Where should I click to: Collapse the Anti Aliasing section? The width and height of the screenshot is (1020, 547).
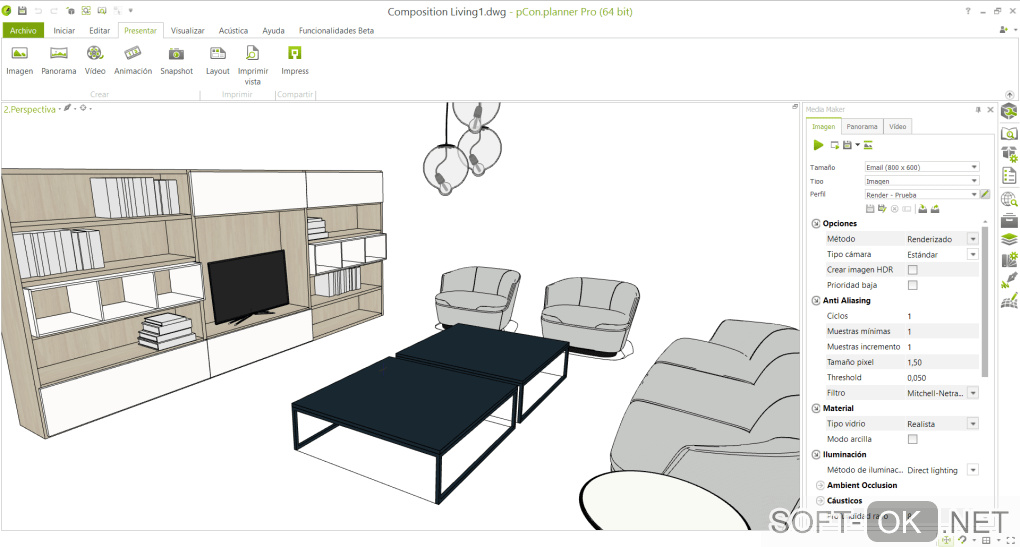(x=816, y=300)
